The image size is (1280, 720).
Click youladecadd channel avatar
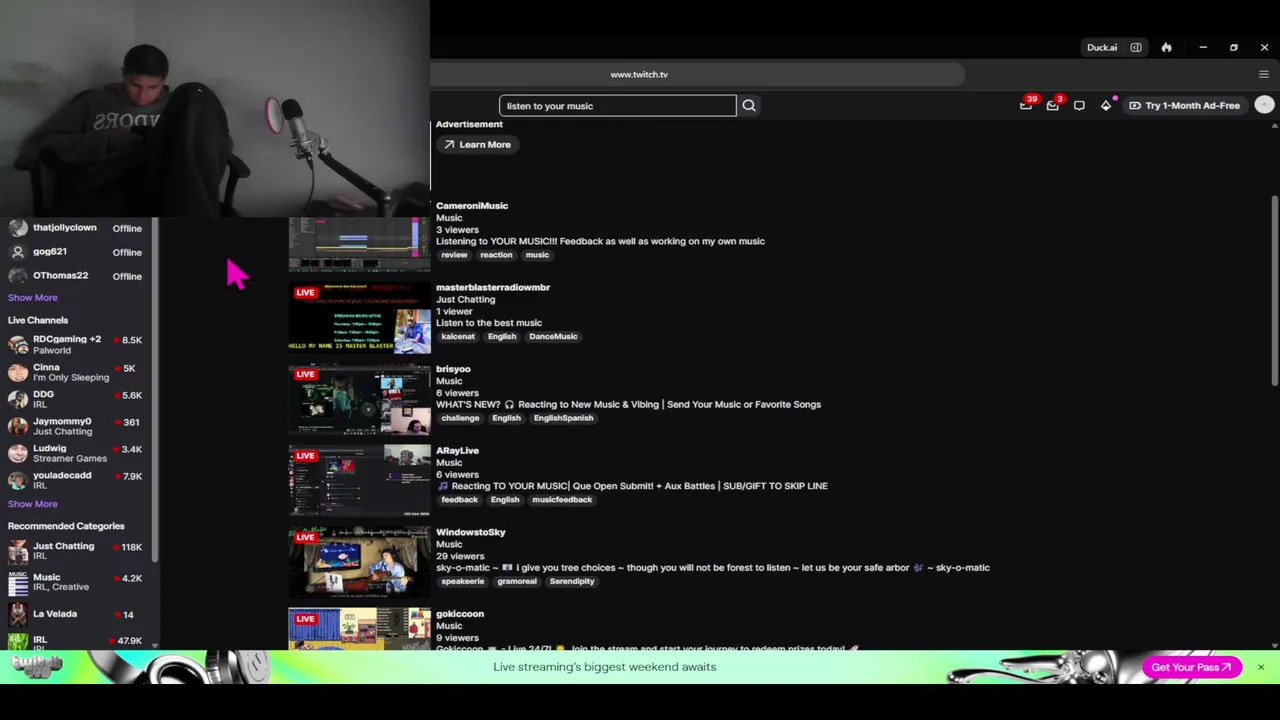(18, 480)
